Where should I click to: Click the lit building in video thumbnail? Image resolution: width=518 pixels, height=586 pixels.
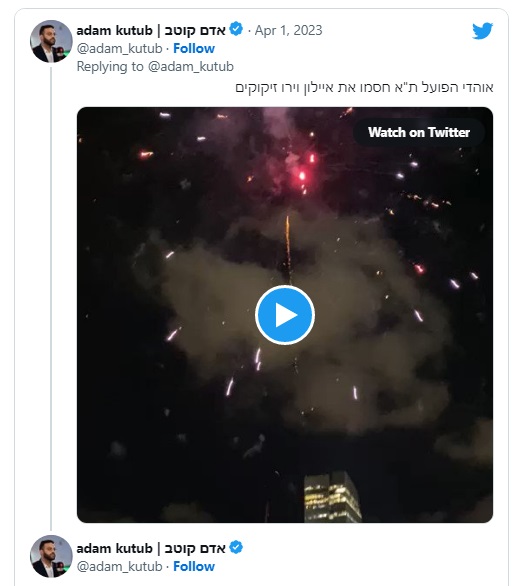click(x=332, y=497)
